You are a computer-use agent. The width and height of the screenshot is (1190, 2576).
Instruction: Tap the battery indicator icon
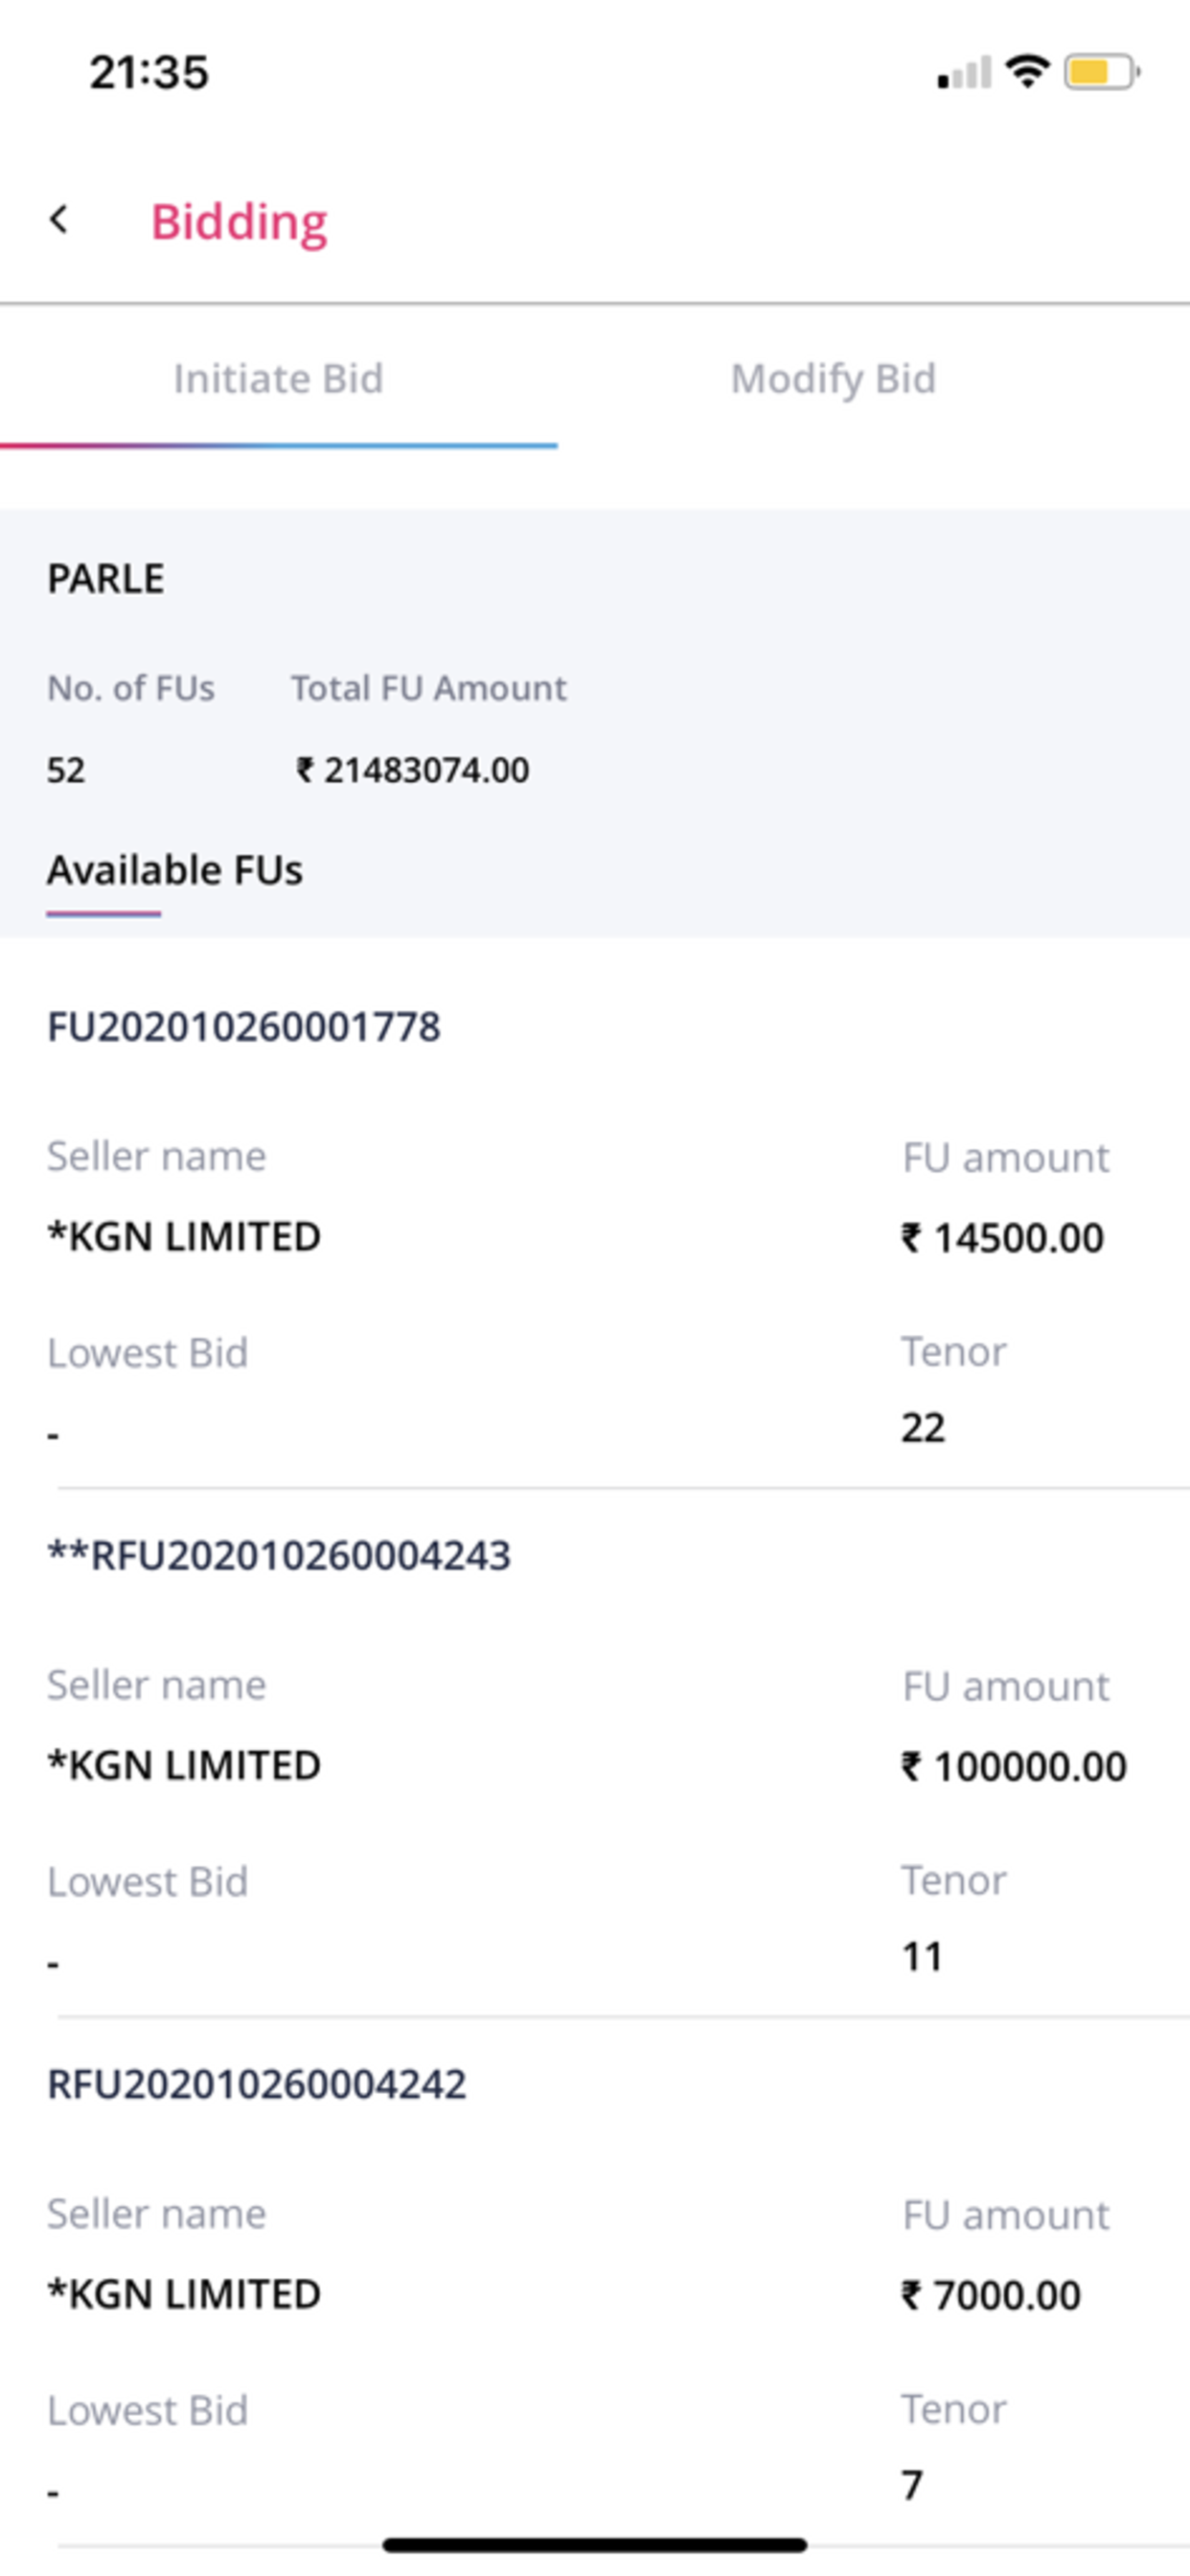coord(1102,72)
